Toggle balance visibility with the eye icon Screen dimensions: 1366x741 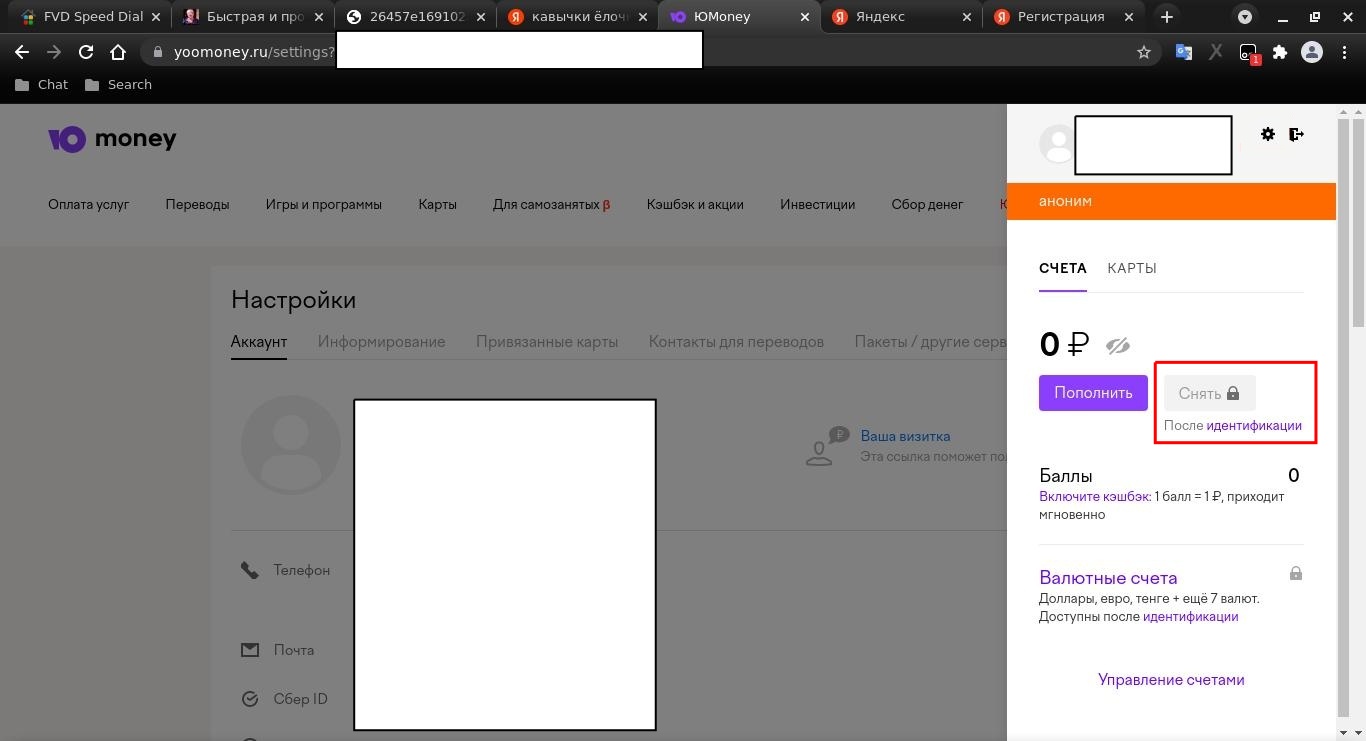(1118, 344)
